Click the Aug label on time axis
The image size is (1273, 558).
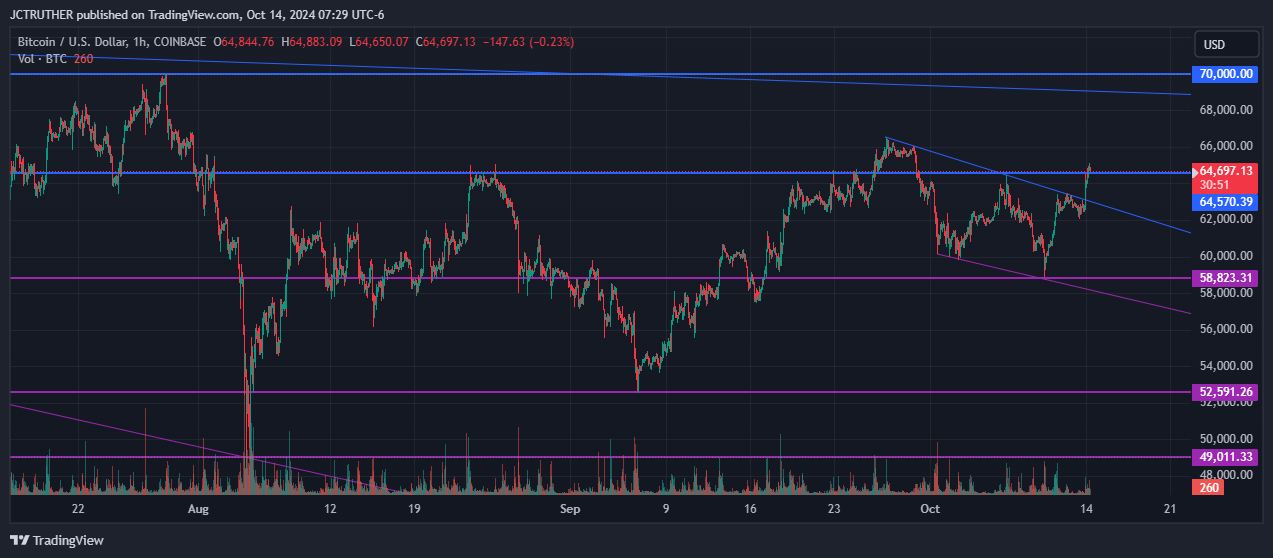pyautogui.click(x=199, y=509)
